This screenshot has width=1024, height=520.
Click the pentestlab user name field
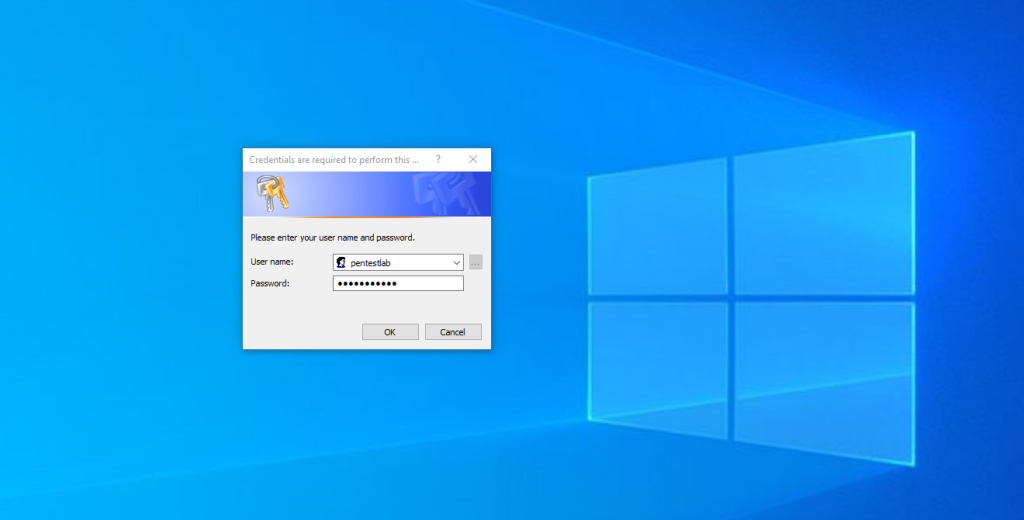(398, 263)
